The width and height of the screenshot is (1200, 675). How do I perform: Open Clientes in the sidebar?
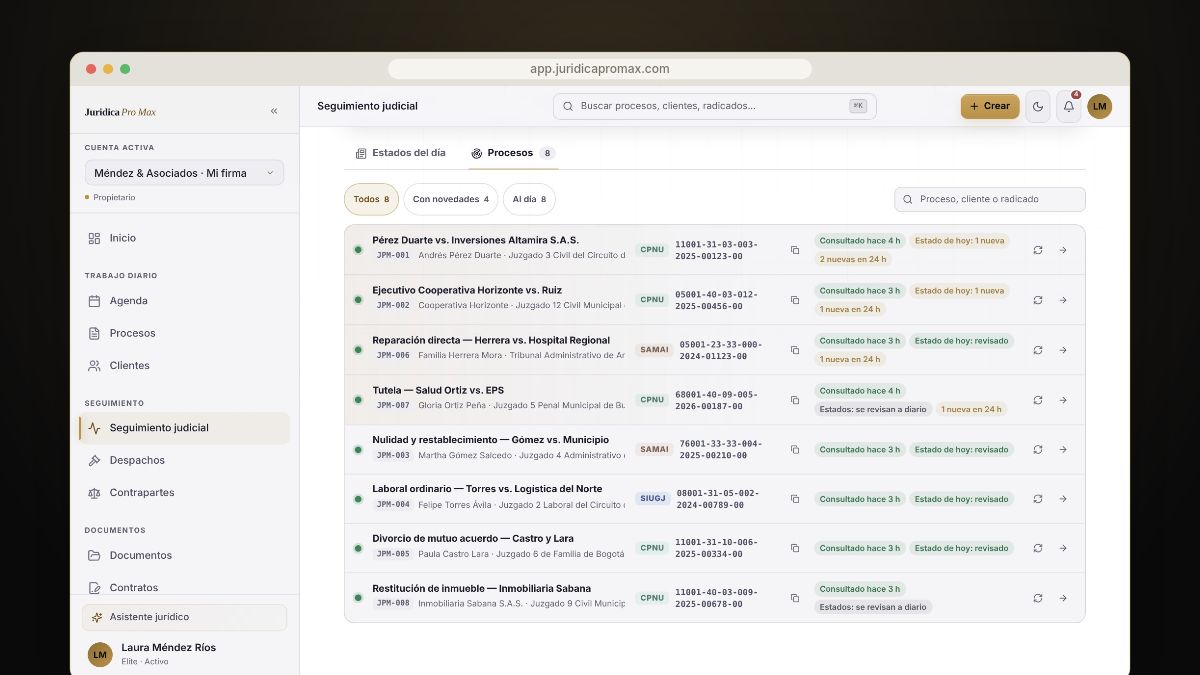184,365
